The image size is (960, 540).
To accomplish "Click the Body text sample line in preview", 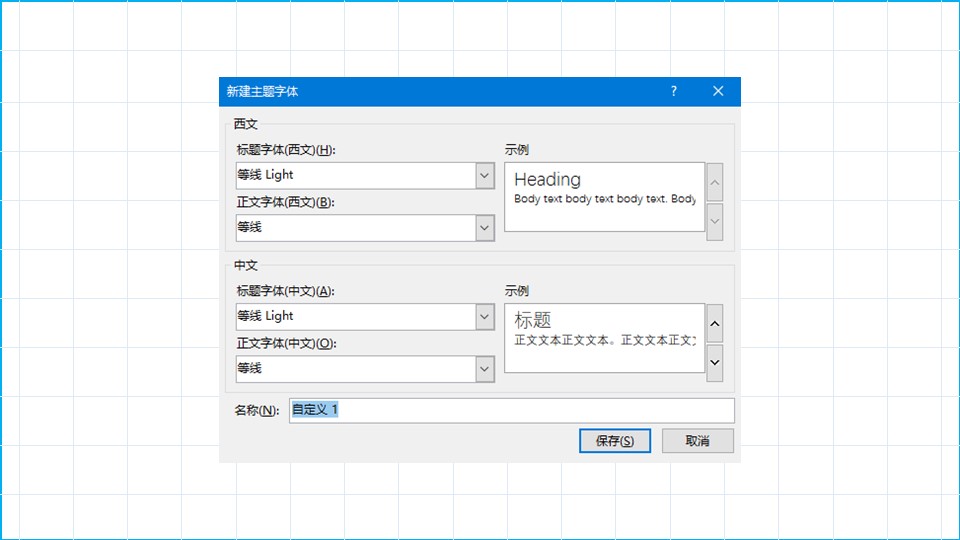I will 605,199.
